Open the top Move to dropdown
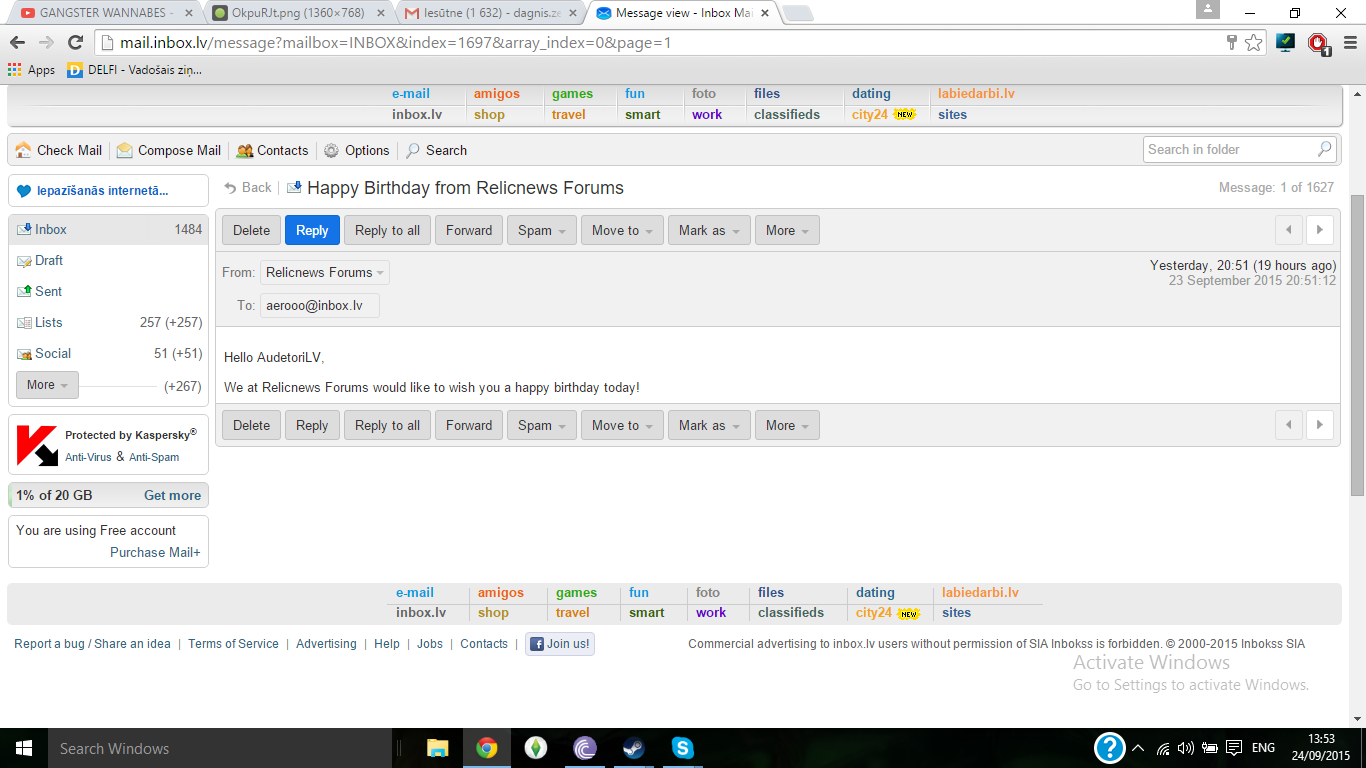This screenshot has height=768, width=1366. click(621, 230)
